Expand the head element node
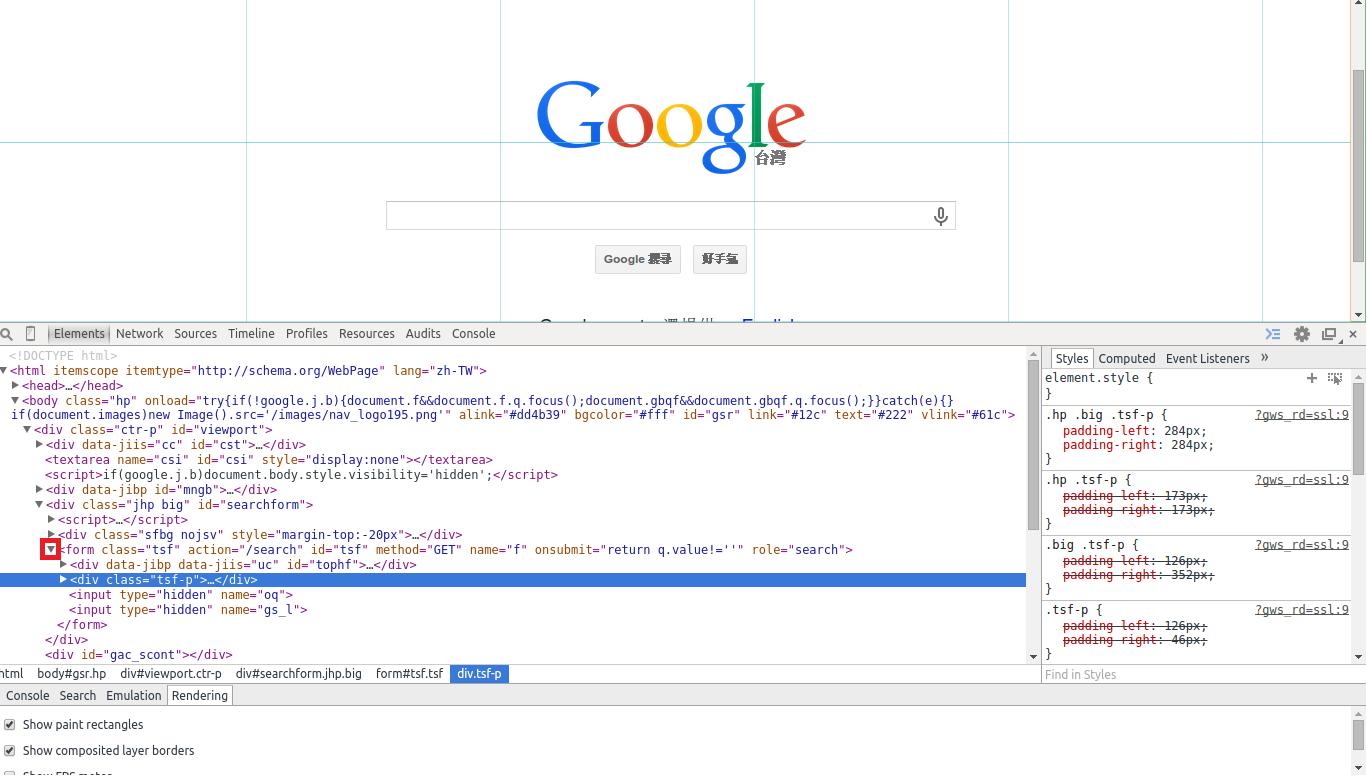Image resolution: width=1367 pixels, height=778 pixels. pos(16,386)
